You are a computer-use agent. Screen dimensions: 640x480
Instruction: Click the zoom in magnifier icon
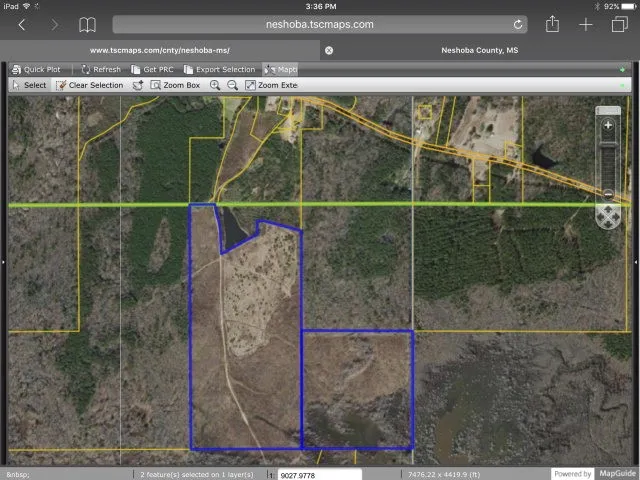[x=215, y=85]
